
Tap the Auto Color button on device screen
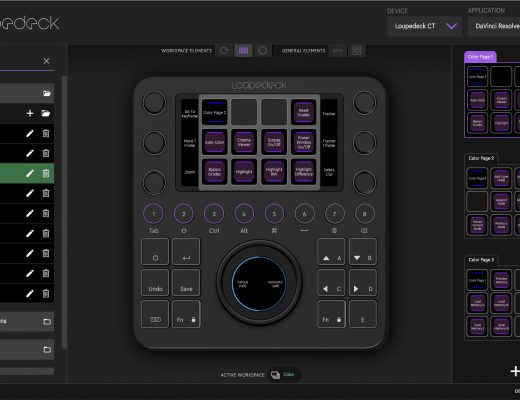coord(215,142)
